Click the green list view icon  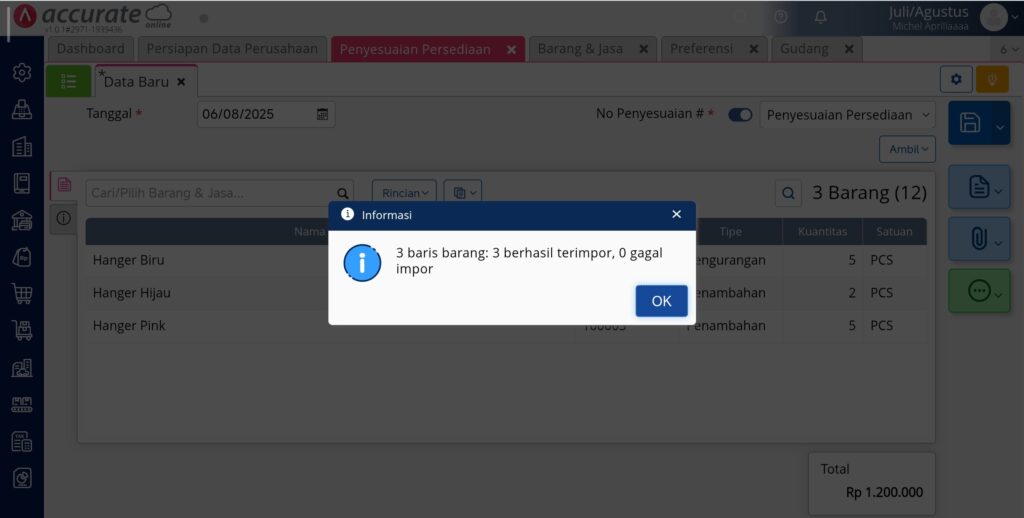tap(69, 81)
